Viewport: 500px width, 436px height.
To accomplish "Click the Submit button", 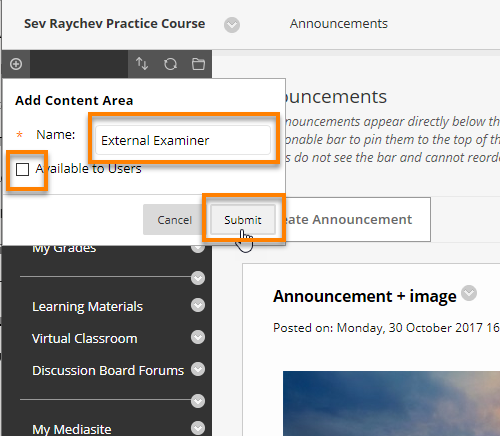I will coord(243,220).
